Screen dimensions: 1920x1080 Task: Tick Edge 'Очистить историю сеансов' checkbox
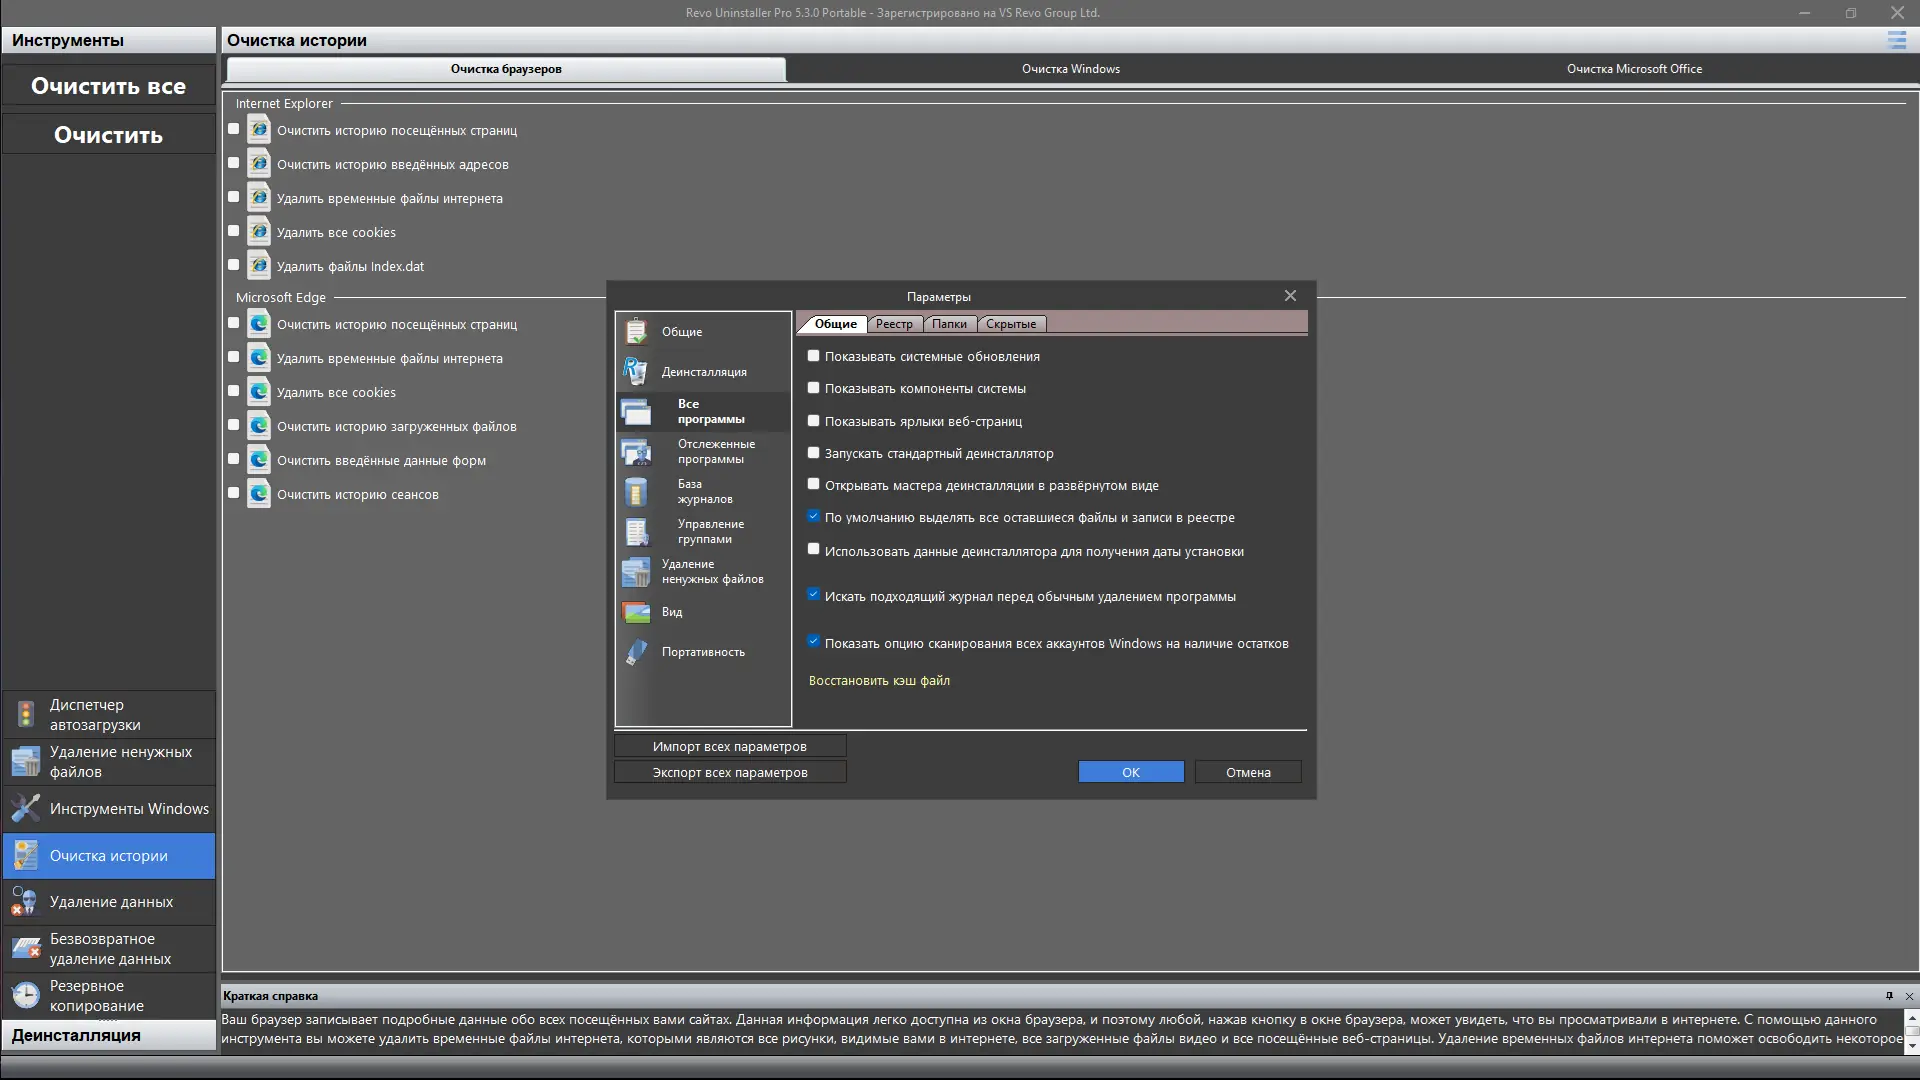(x=234, y=493)
